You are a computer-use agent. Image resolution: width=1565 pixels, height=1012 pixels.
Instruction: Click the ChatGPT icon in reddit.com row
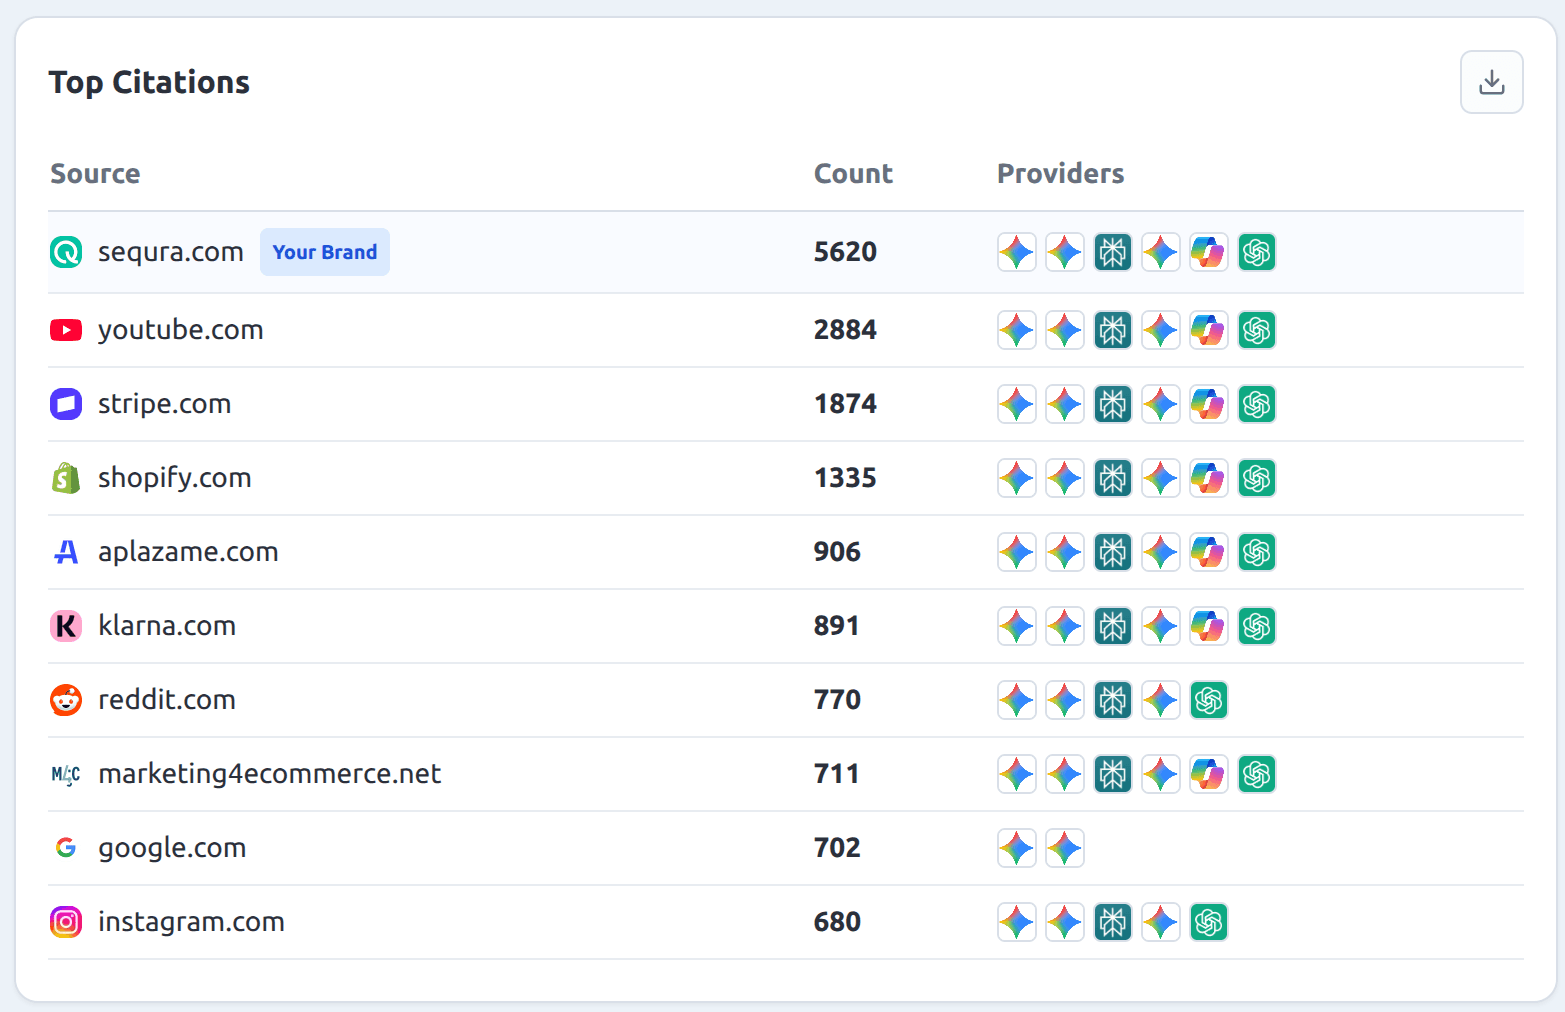tap(1209, 700)
